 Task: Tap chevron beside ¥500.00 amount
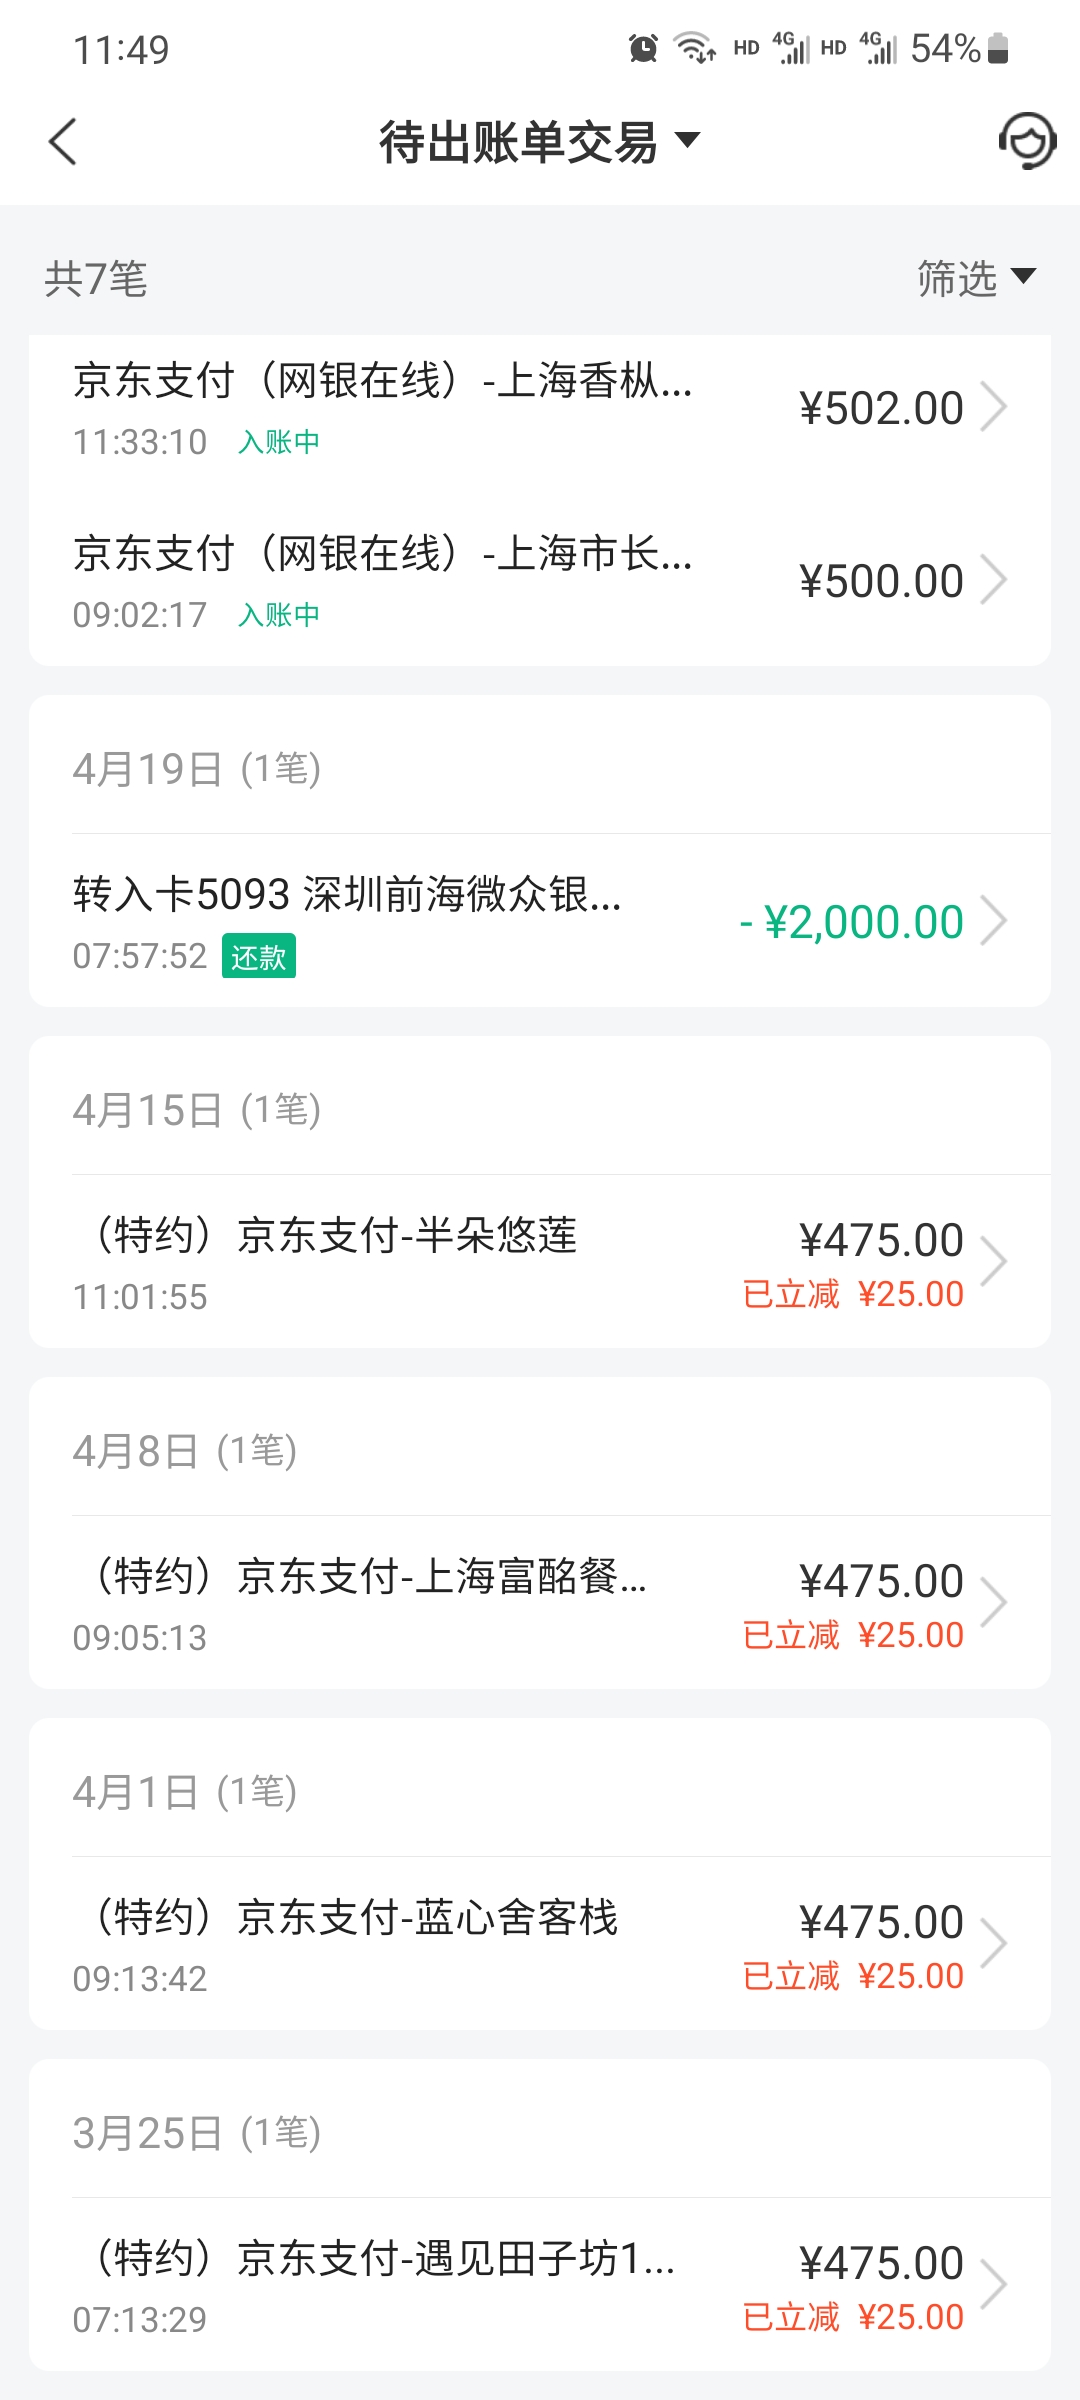click(993, 581)
